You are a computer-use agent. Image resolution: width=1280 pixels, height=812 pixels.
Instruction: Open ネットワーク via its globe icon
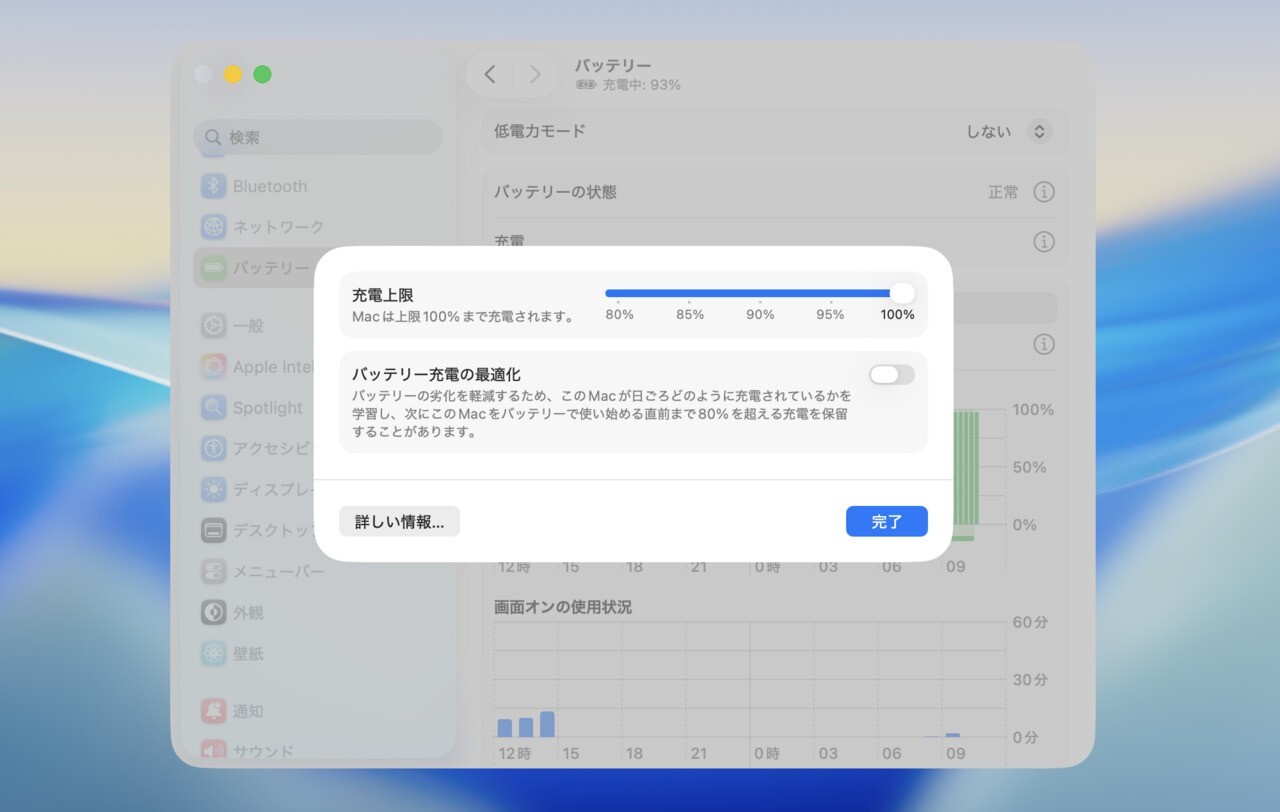[x=213, y=227]
